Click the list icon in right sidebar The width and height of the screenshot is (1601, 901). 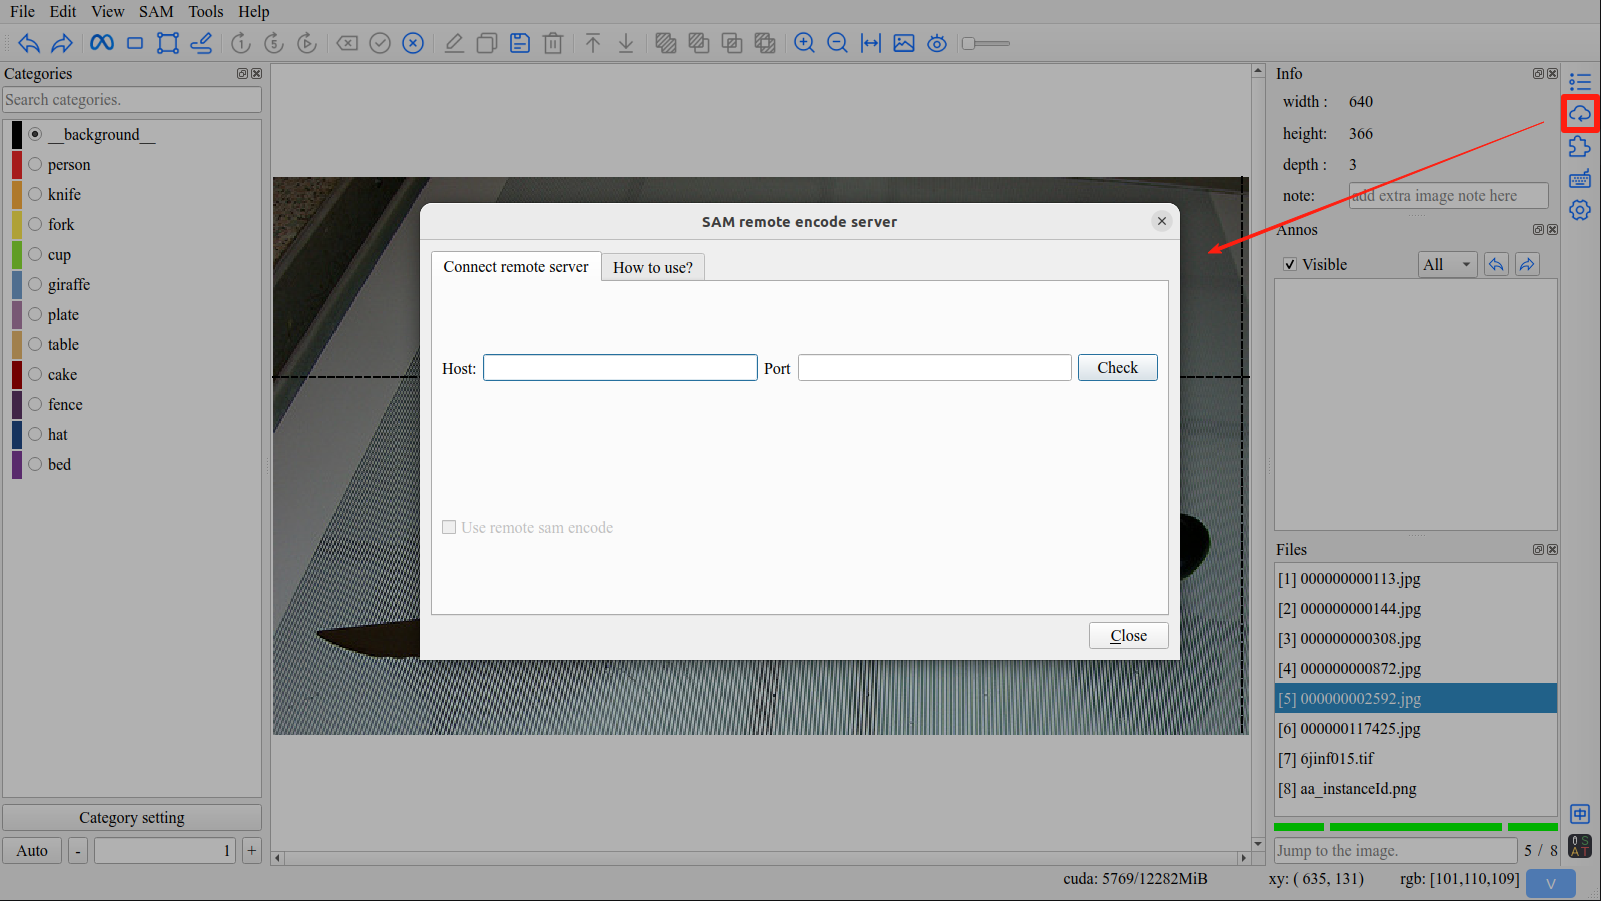[1580, 82]
